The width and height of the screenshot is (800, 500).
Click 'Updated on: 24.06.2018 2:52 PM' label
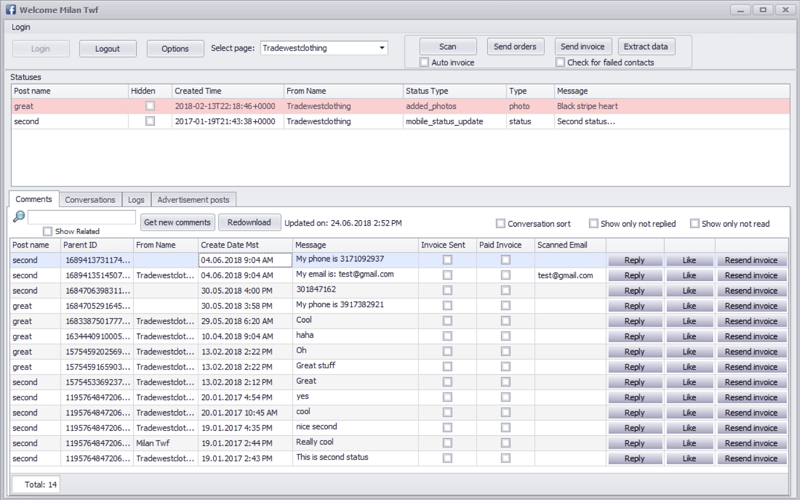(343, 223)
